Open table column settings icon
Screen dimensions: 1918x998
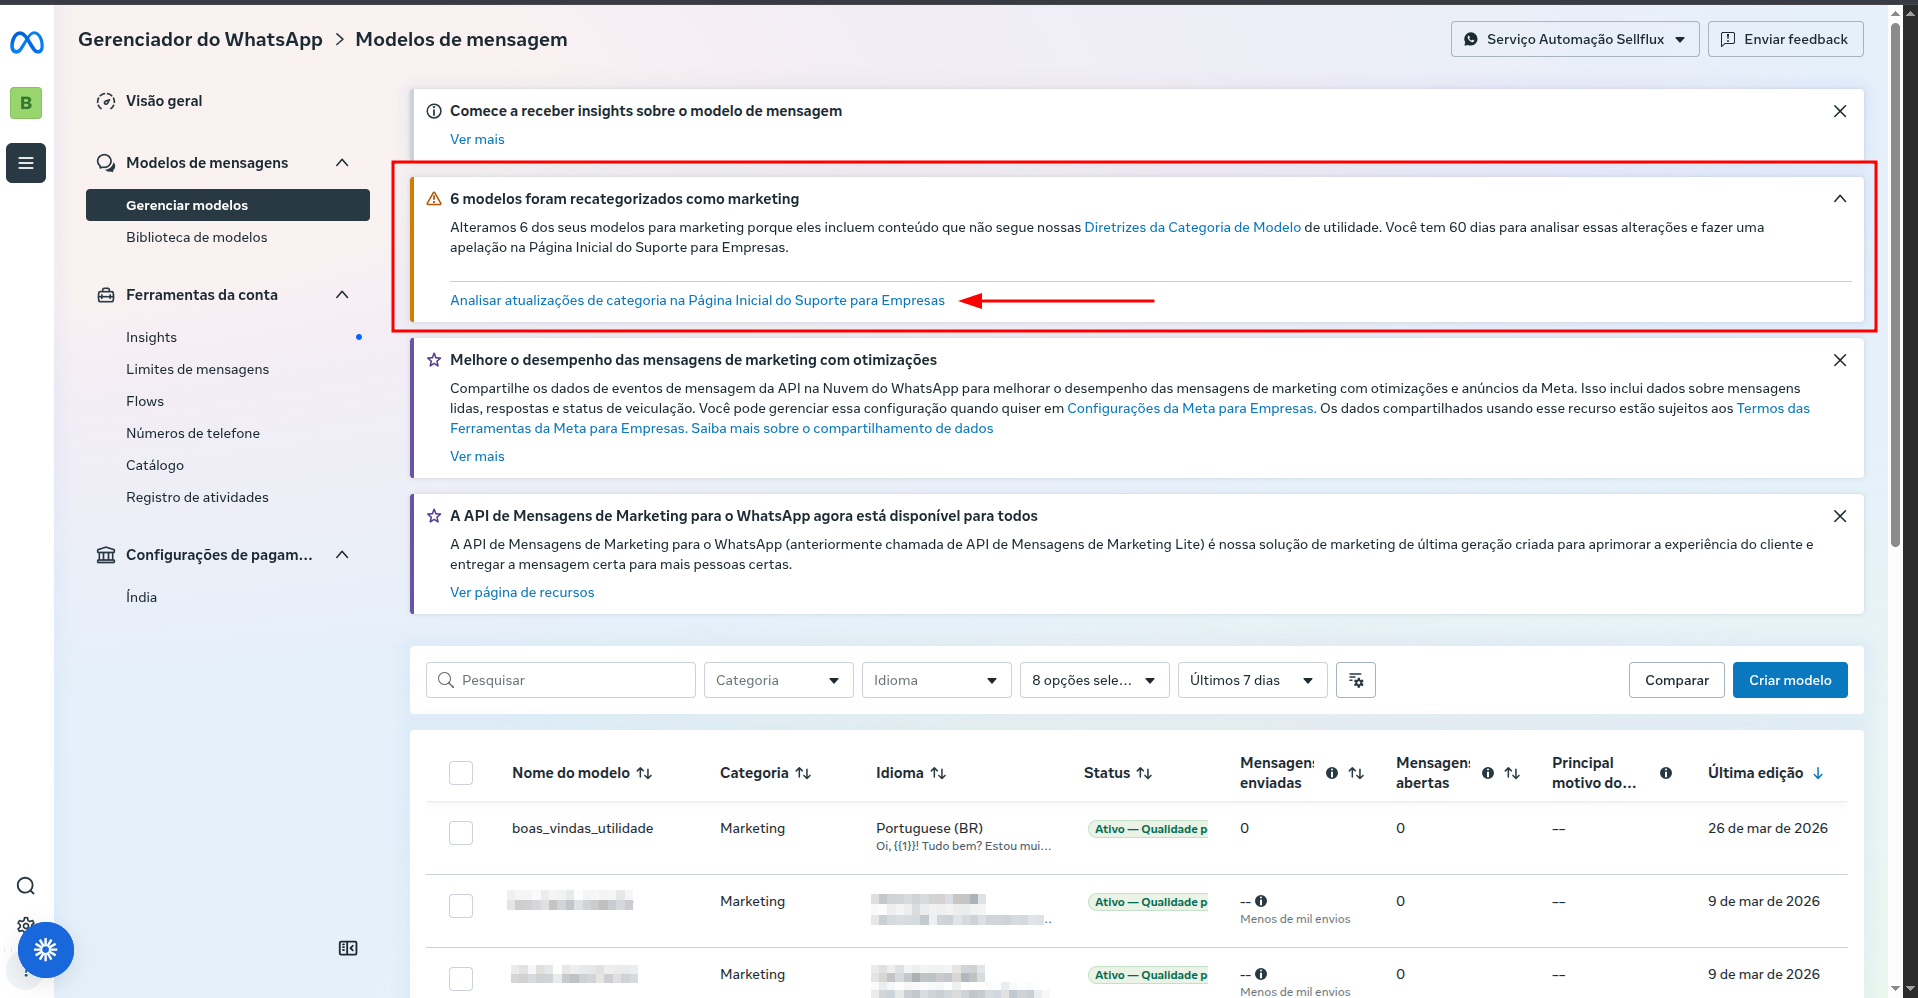[x=1356, y=680]
